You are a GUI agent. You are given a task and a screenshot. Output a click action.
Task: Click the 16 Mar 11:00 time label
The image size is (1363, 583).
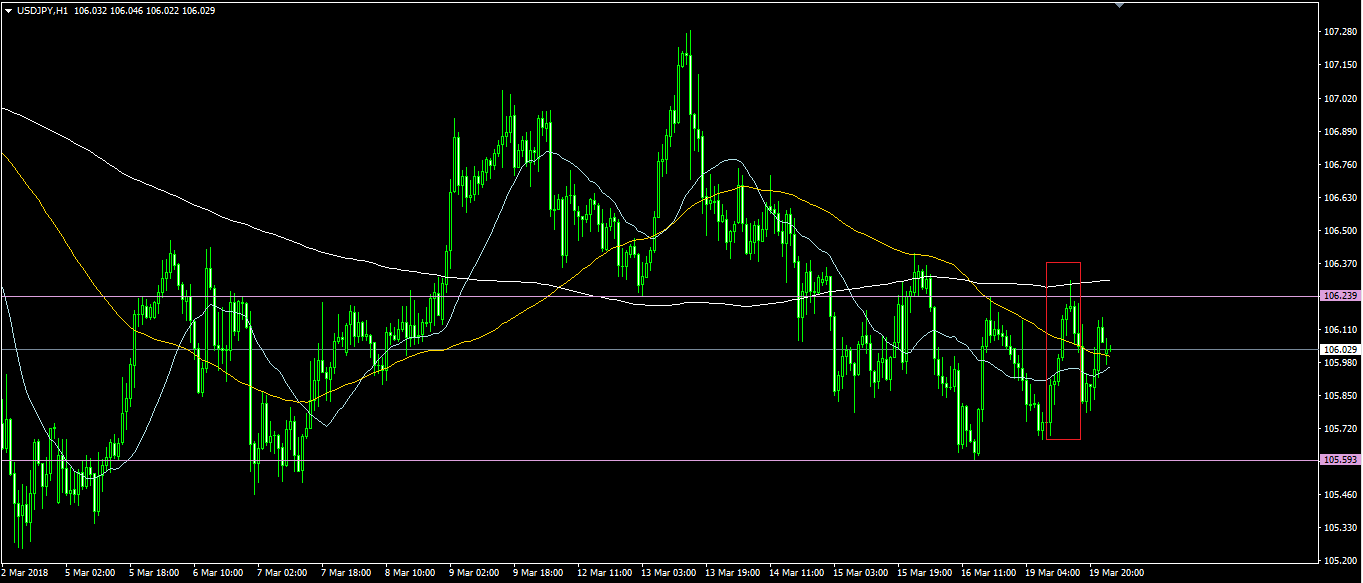(x=988, y=573)
